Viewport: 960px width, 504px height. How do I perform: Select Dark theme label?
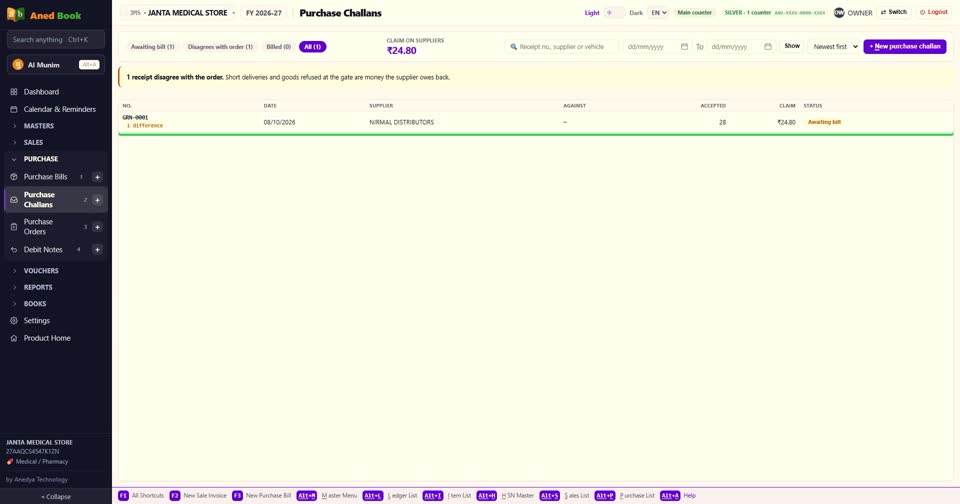point(636,12)
